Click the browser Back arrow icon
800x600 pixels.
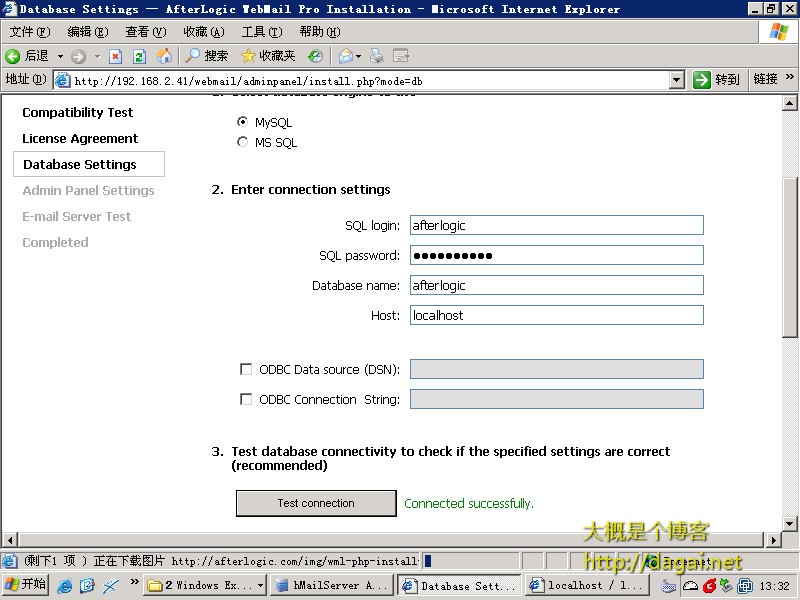coord(13,56)
